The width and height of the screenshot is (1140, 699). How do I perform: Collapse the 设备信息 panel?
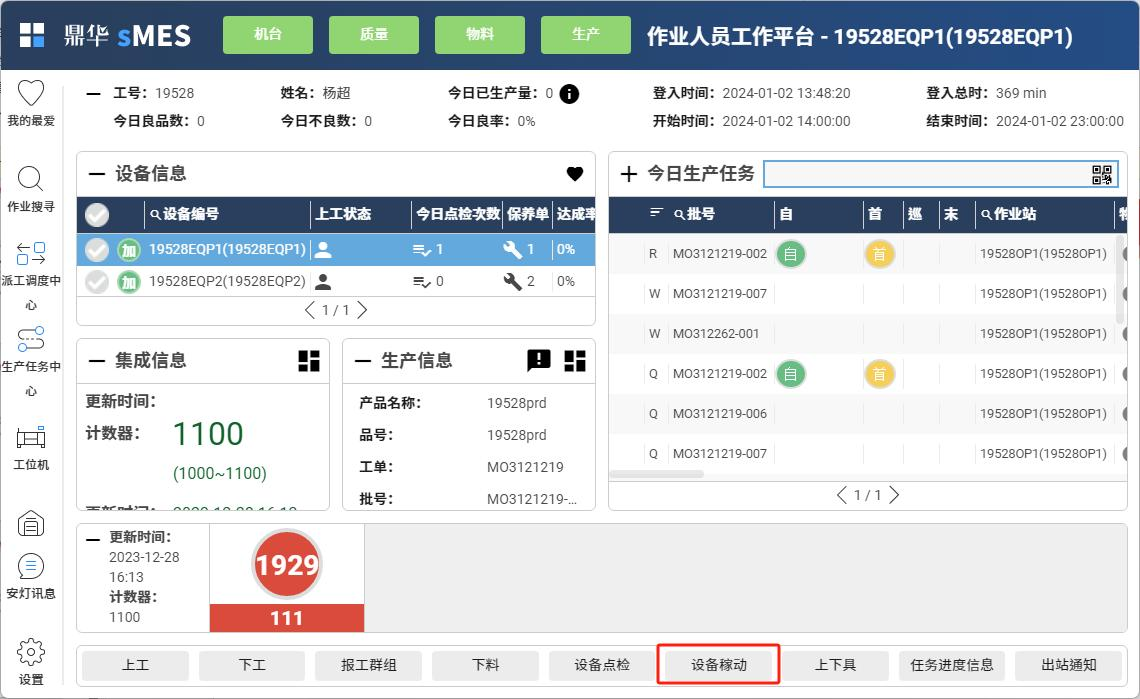pos(97,174)
